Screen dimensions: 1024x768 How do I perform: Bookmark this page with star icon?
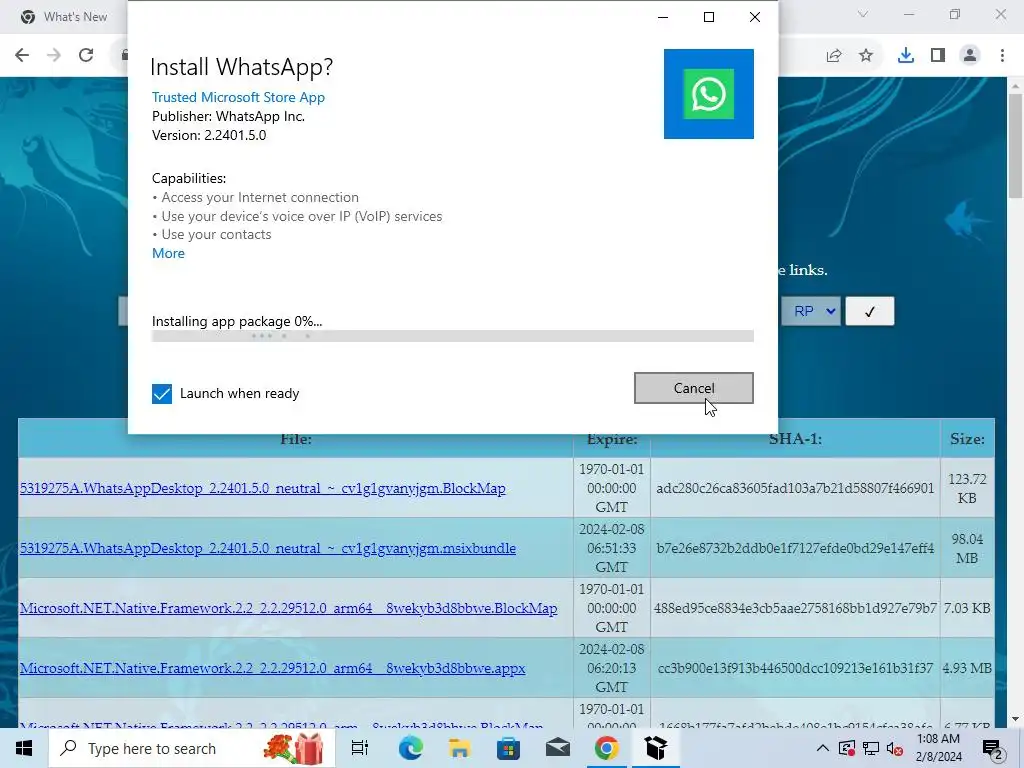(x=866, y=56)
